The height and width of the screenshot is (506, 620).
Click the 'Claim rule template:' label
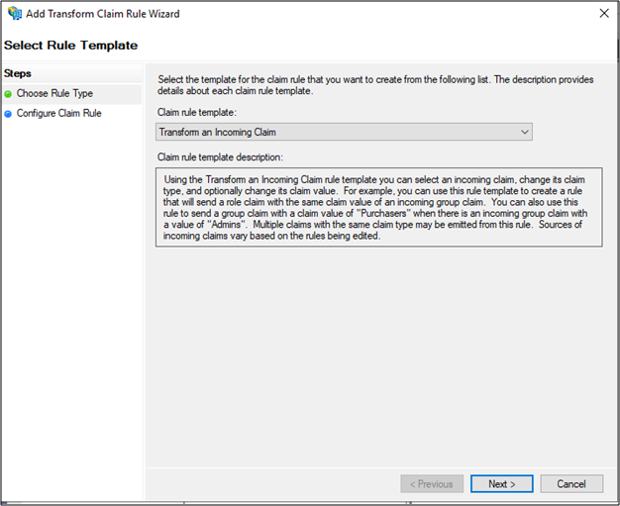pos(197,112)
